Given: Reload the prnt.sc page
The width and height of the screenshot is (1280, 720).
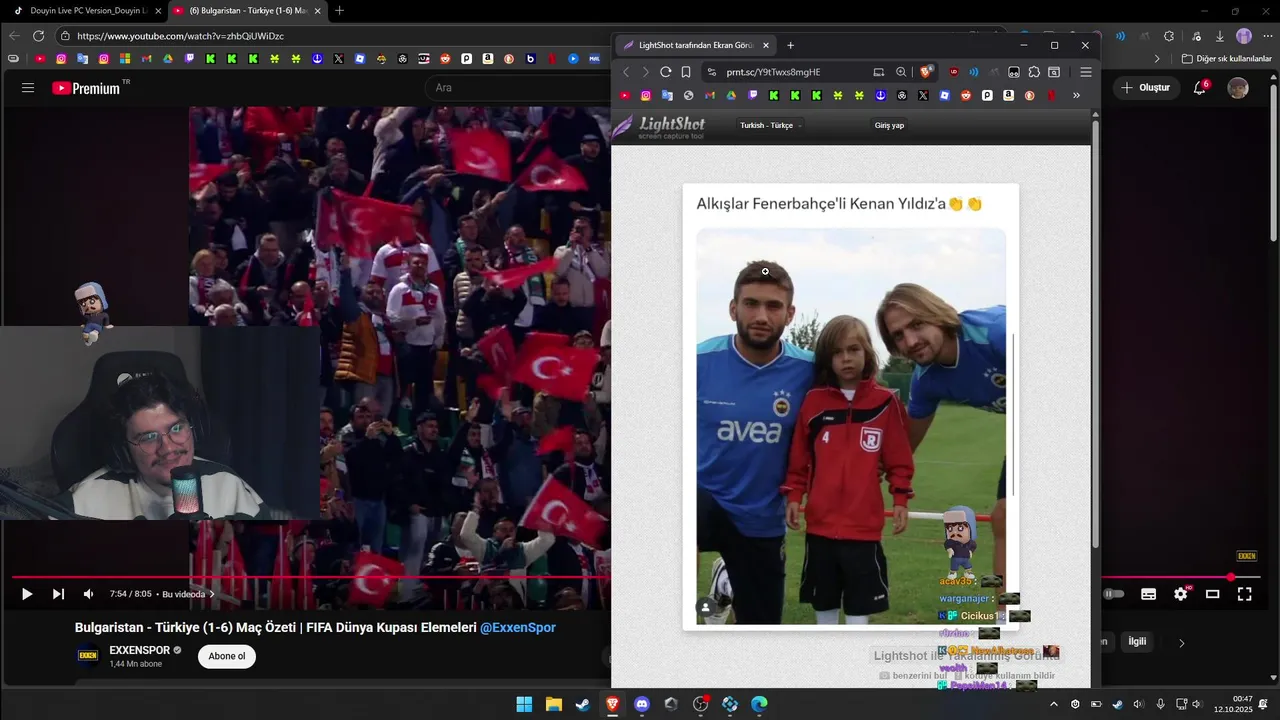Looking at the screenshot, I should coord(665,72).
